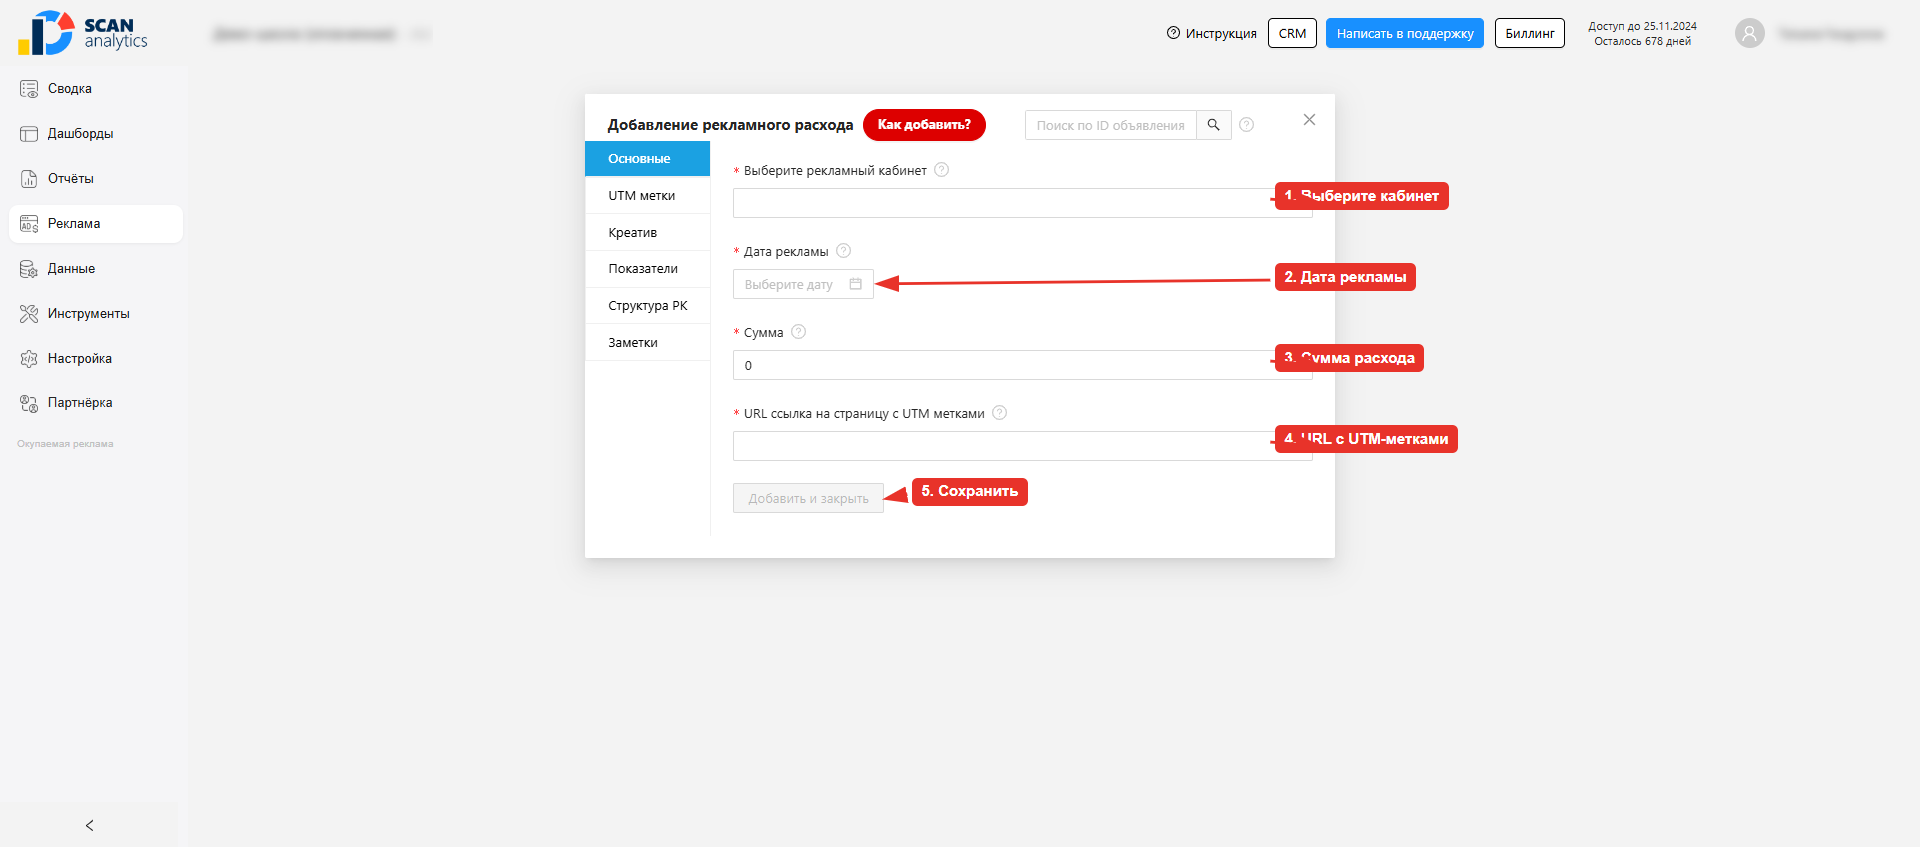The width and height of the screenshot is (1920, 847).
Task: Click the Добавить и закрыть button
Action: (x=808, y=498)
